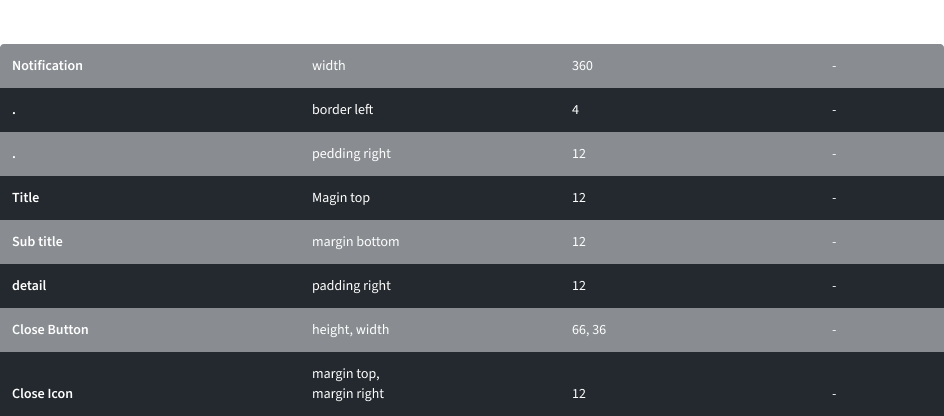Screen dimensions: 944x416
Task: Select the Close Button element cell
Action: (50, 330)
